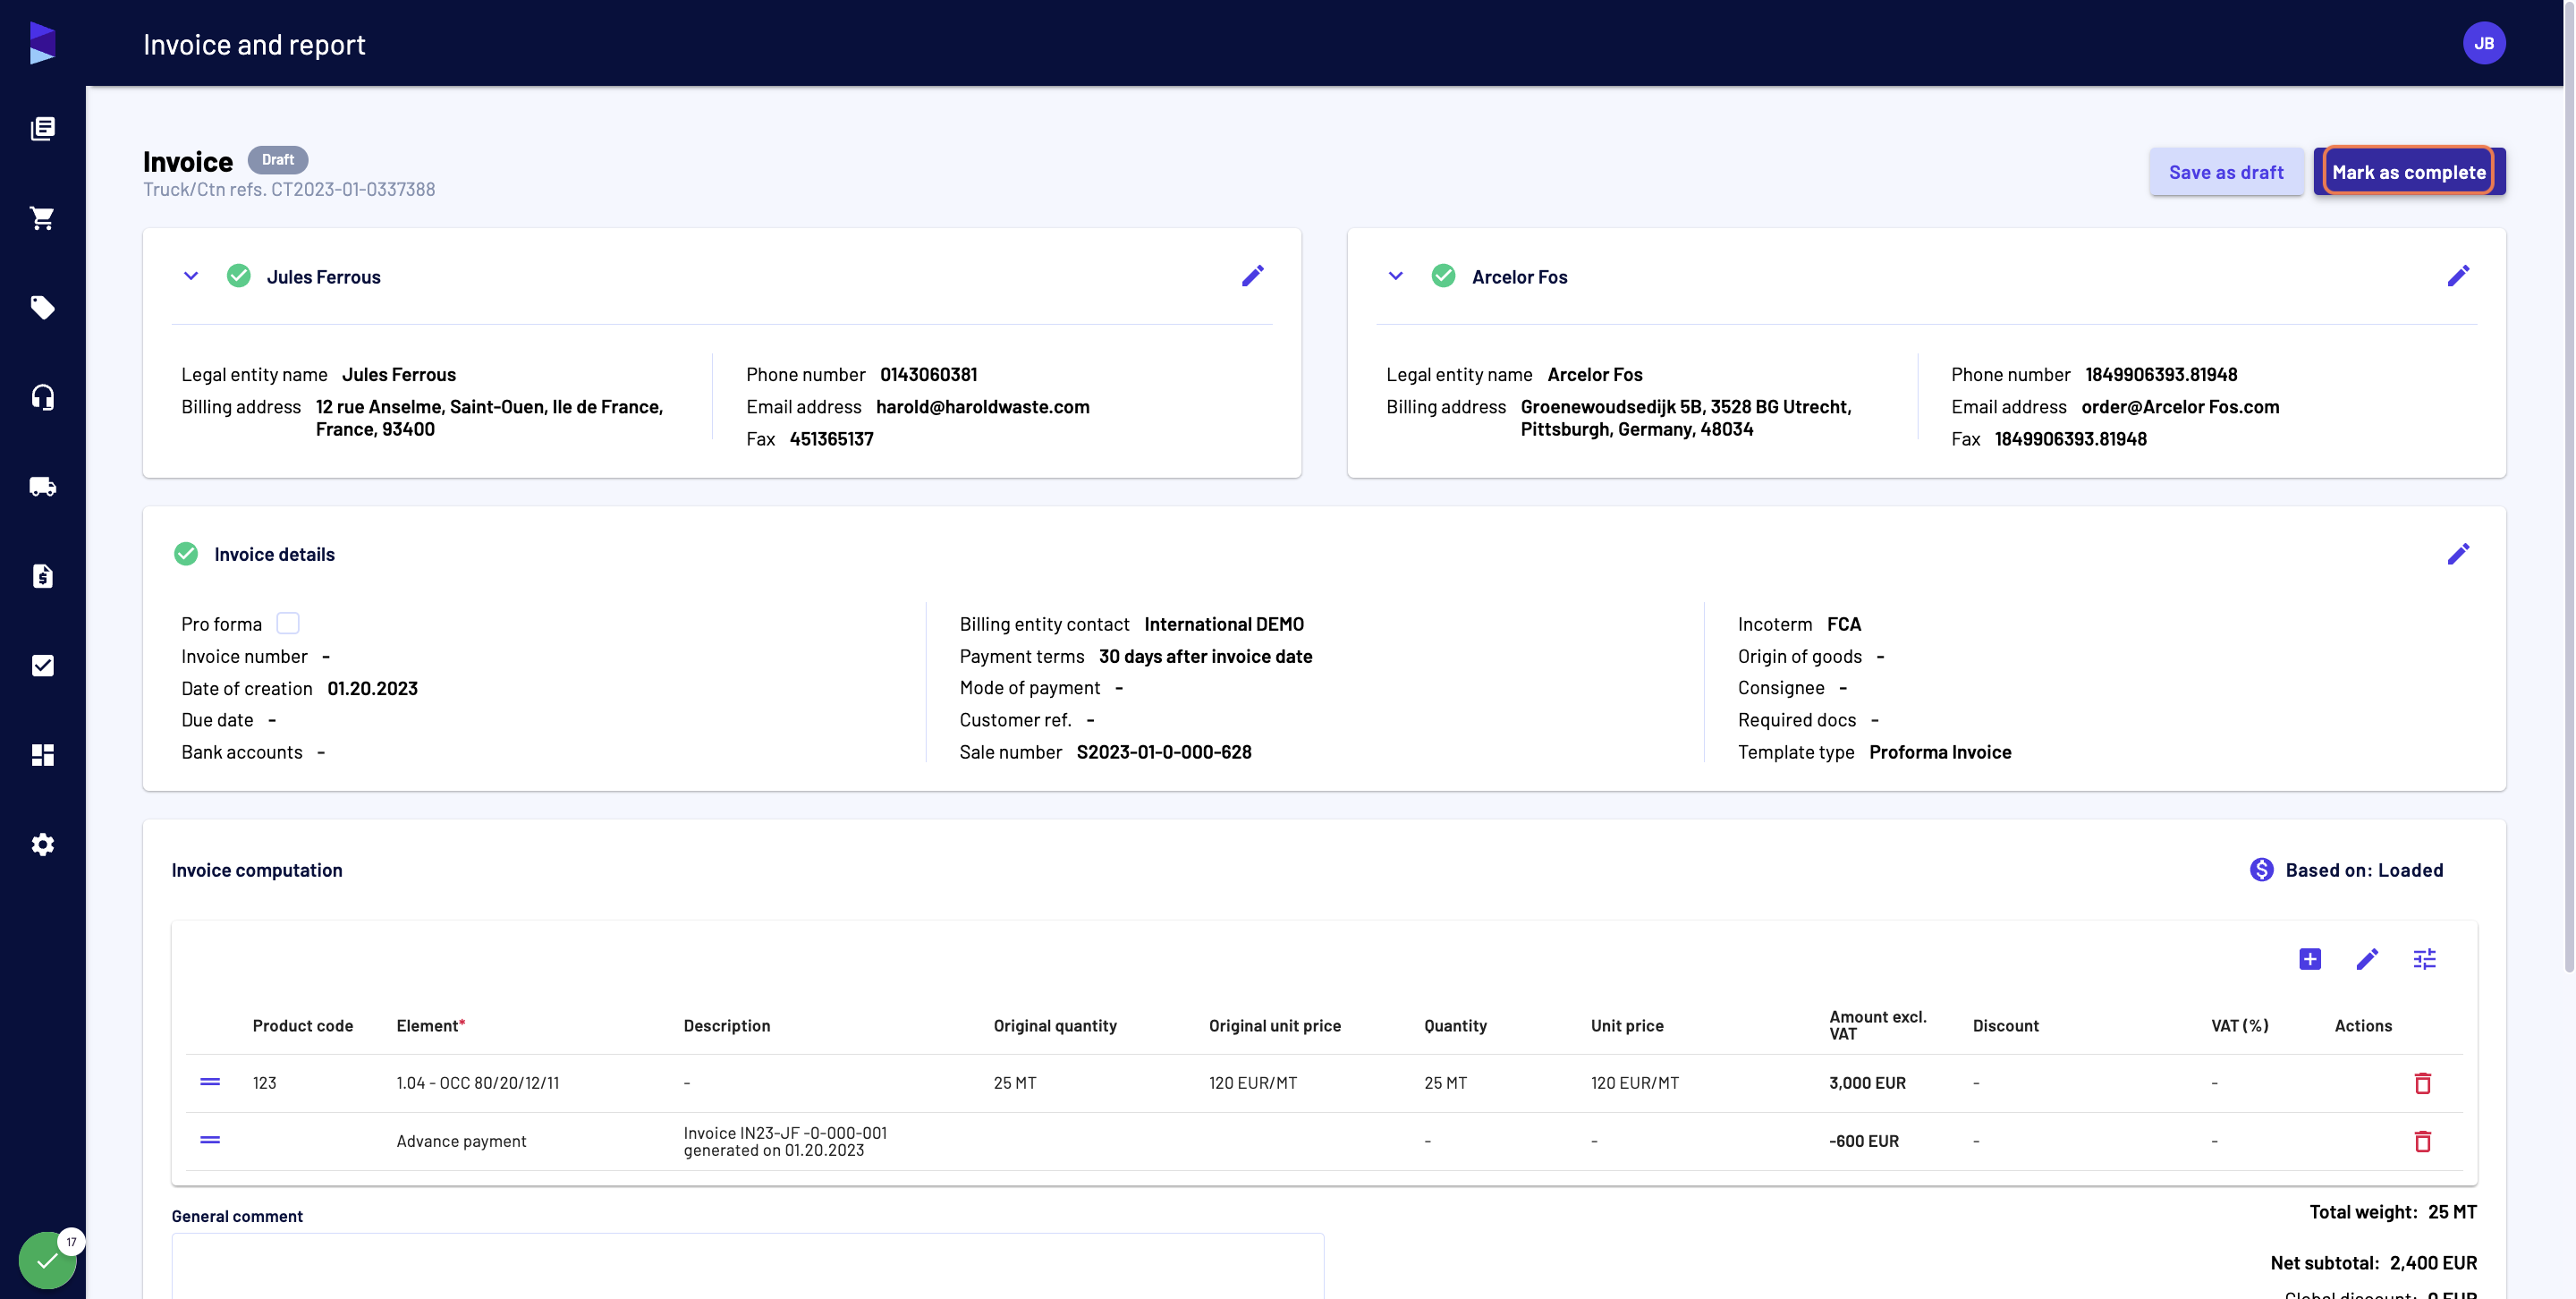Open the dashboard tiles sidebar icon

(42, 755)
